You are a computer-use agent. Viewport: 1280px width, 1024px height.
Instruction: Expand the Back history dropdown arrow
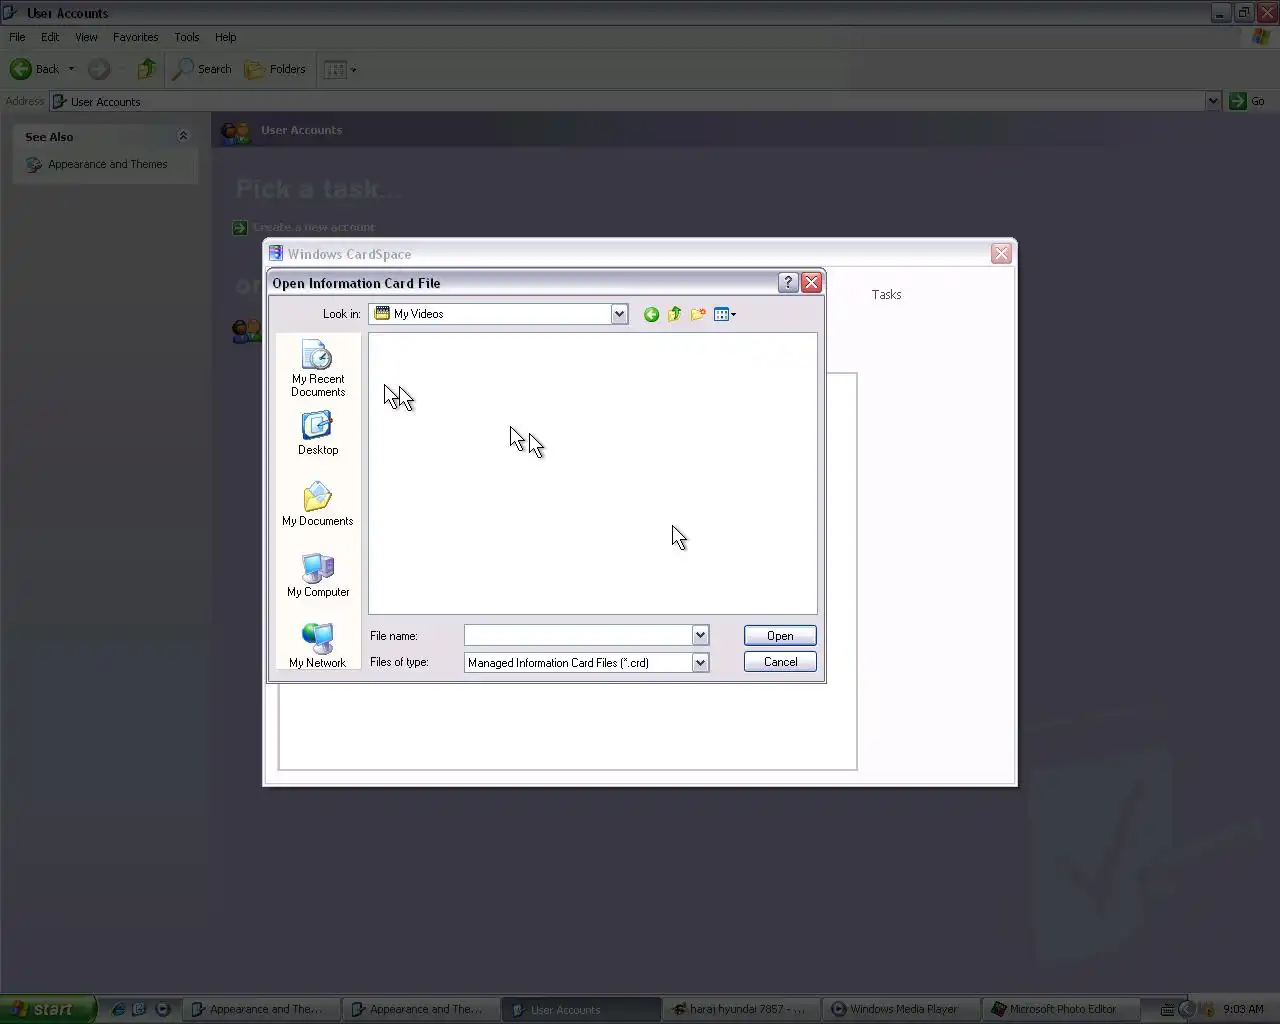(71, 69)
